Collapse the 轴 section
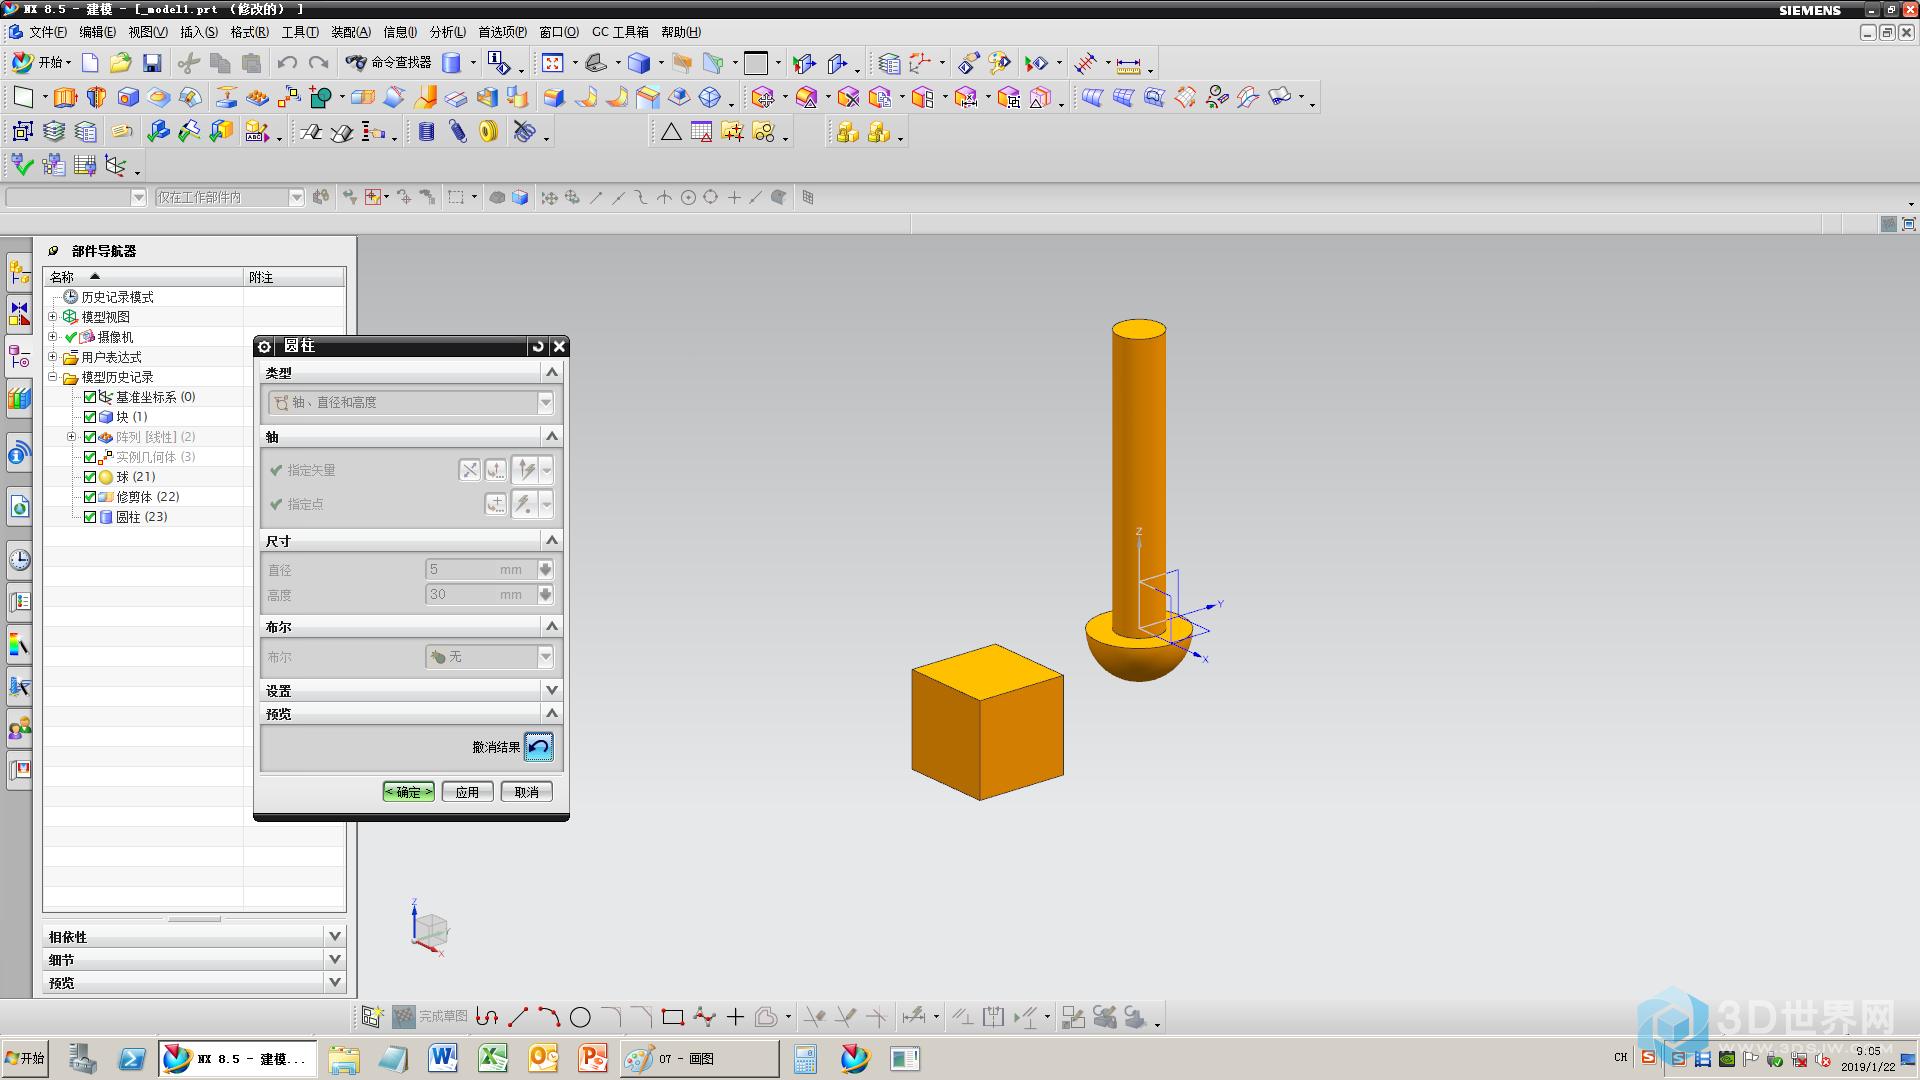The height and width of the screenshot is (1080, 1920). [x=551, y=436]
